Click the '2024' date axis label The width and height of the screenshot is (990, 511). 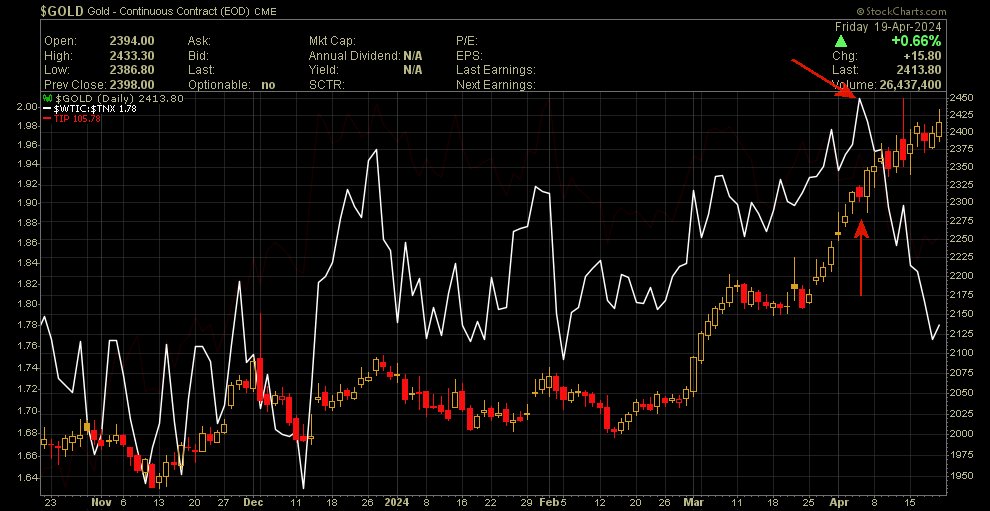click(396, 502)
